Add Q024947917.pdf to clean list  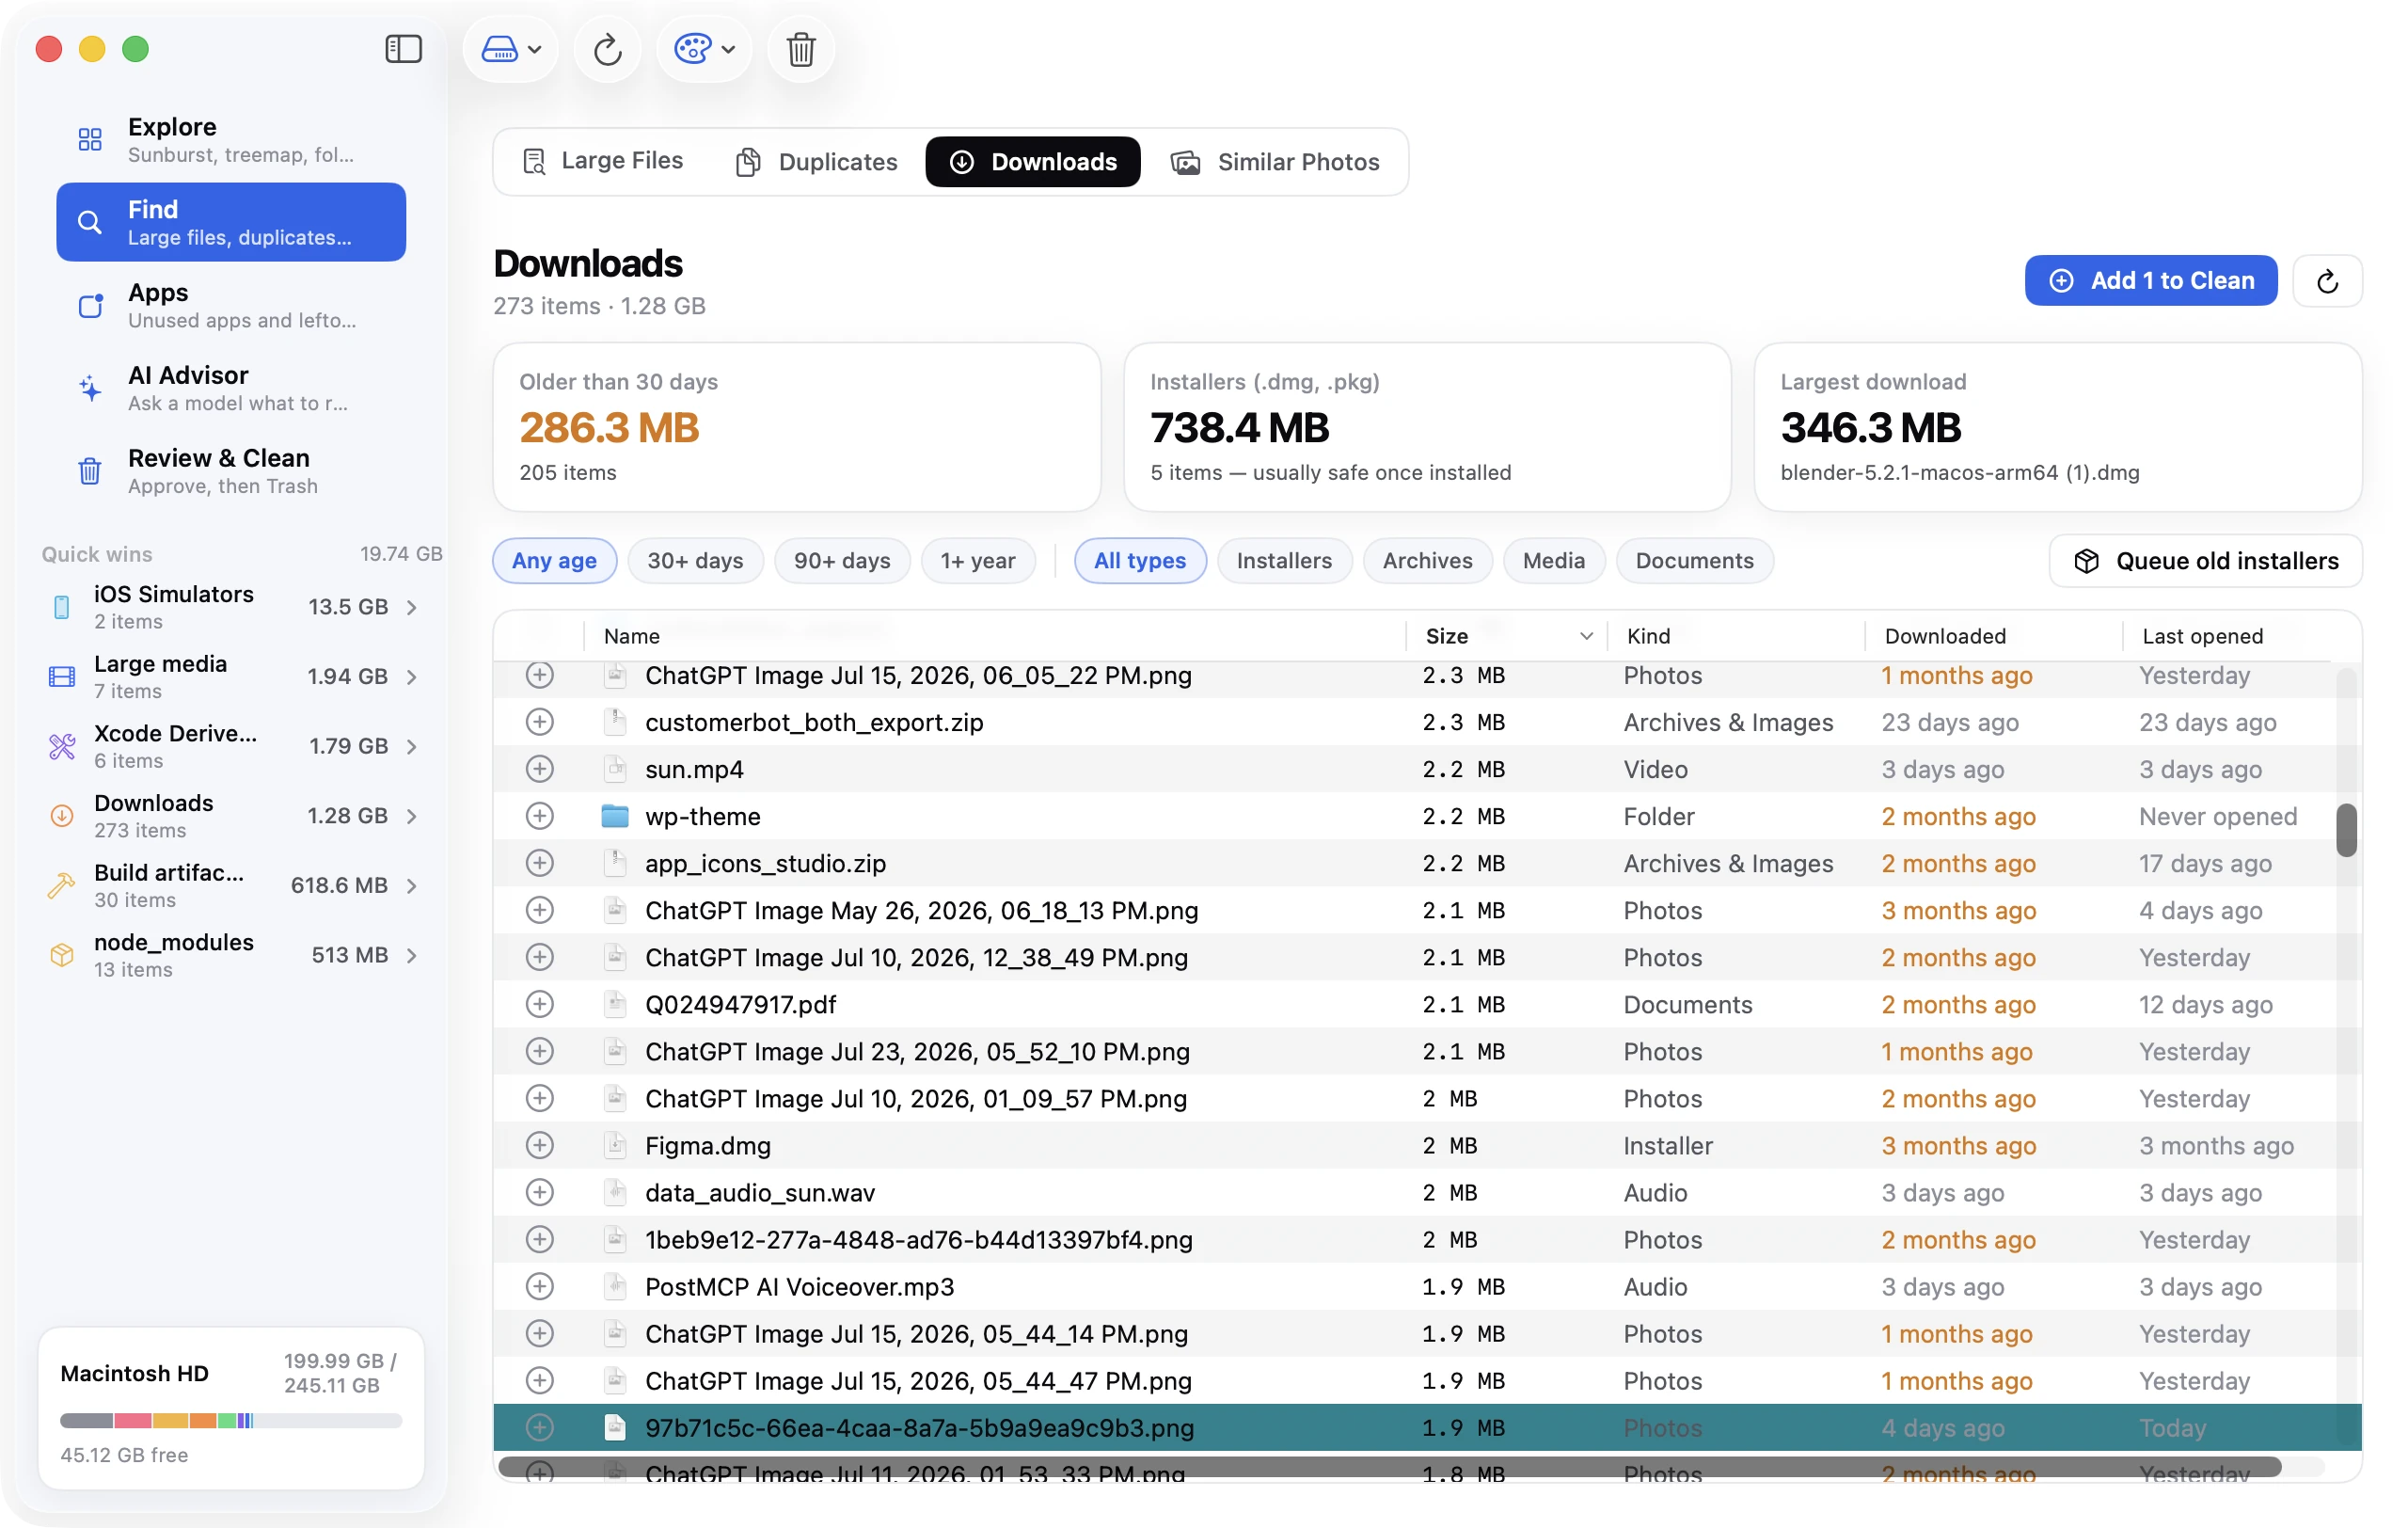(539, 1004)
